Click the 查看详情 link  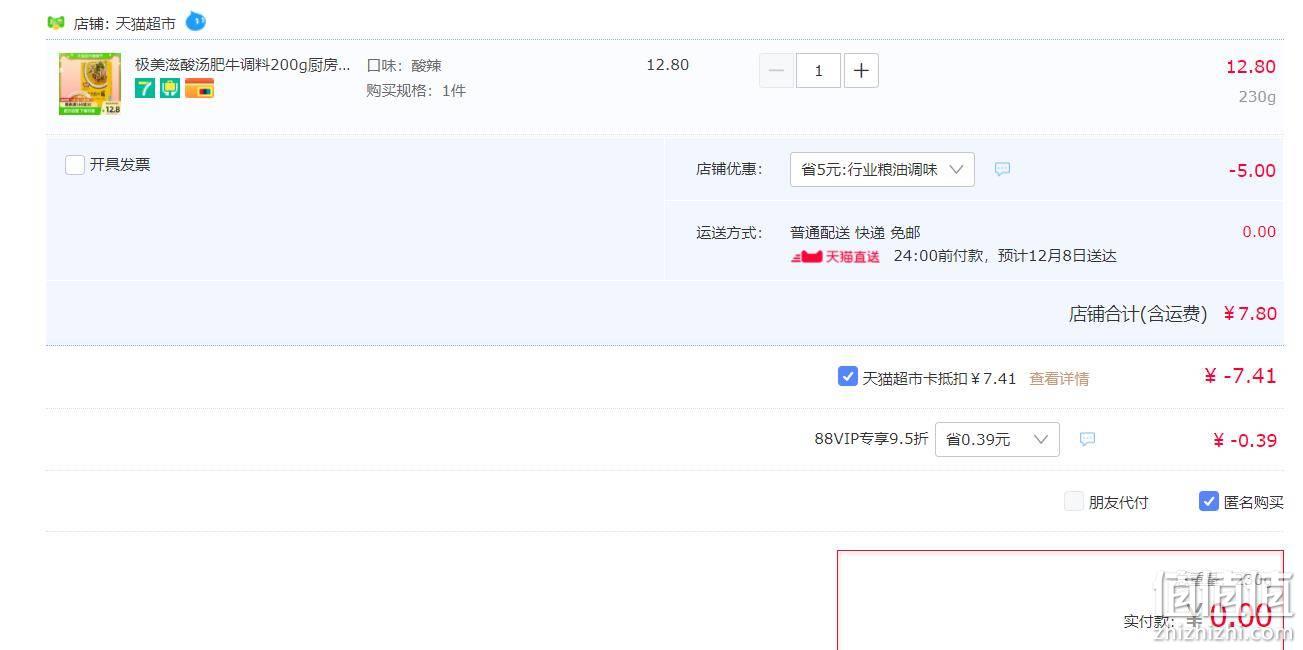click(1059, 378)
